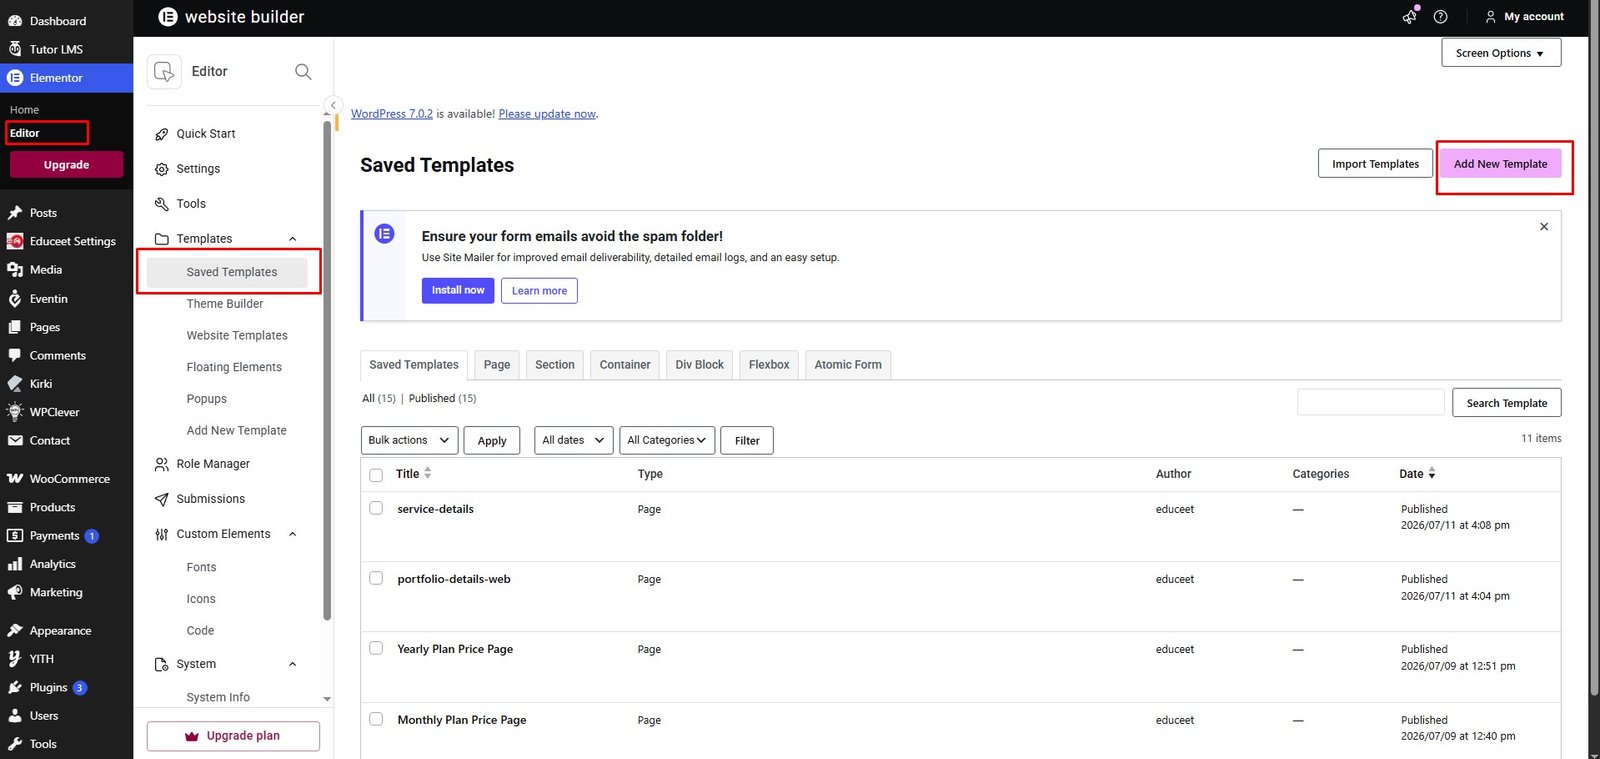Viewport: 1600px width, 759px height.
Task: Click the Elementor logo in top bar
Action: (168, 17)
